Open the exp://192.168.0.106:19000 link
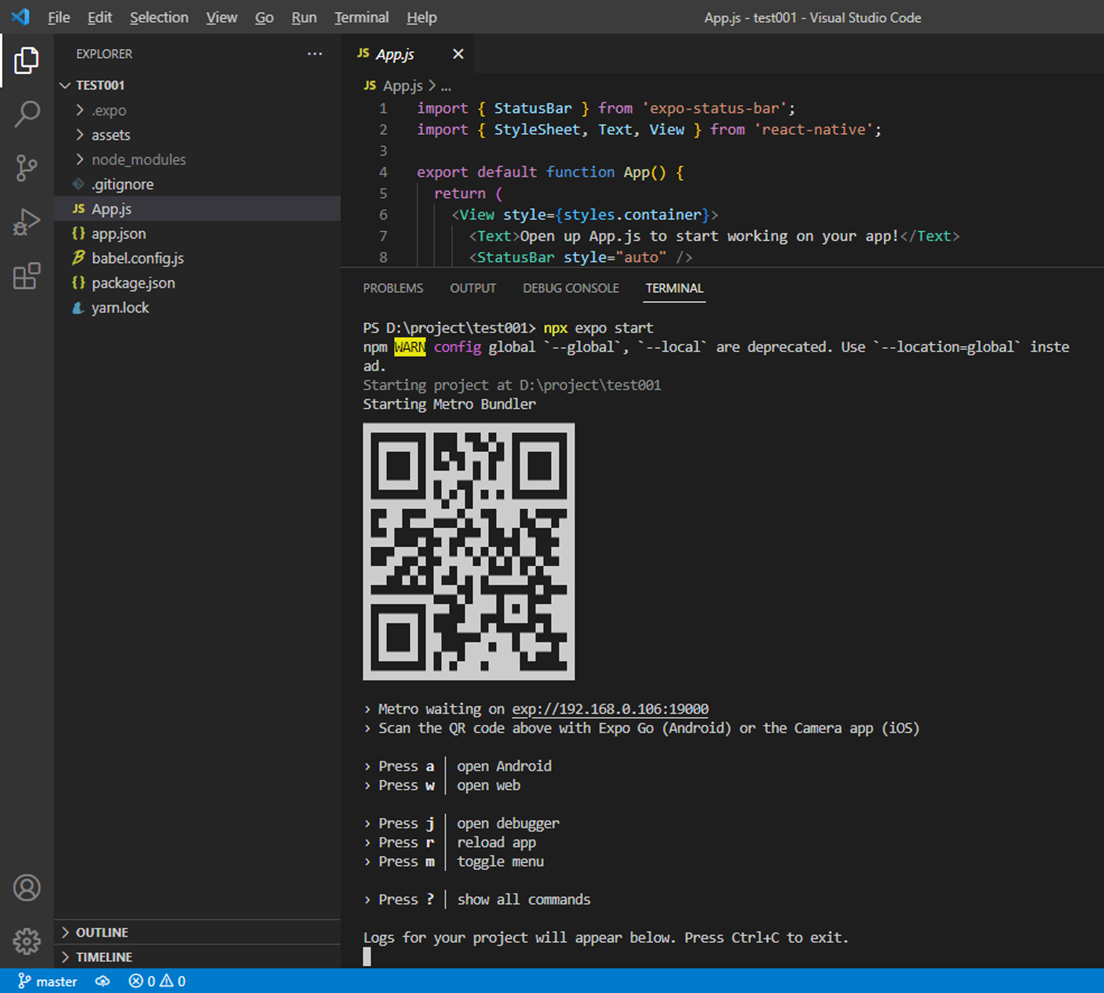Viewport: 1104px width, 993px height. 610,708
